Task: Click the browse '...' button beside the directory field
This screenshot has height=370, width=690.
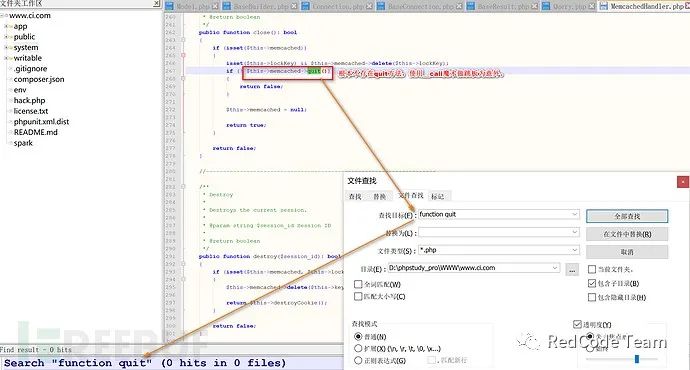Action: click(x=572, y=269)
